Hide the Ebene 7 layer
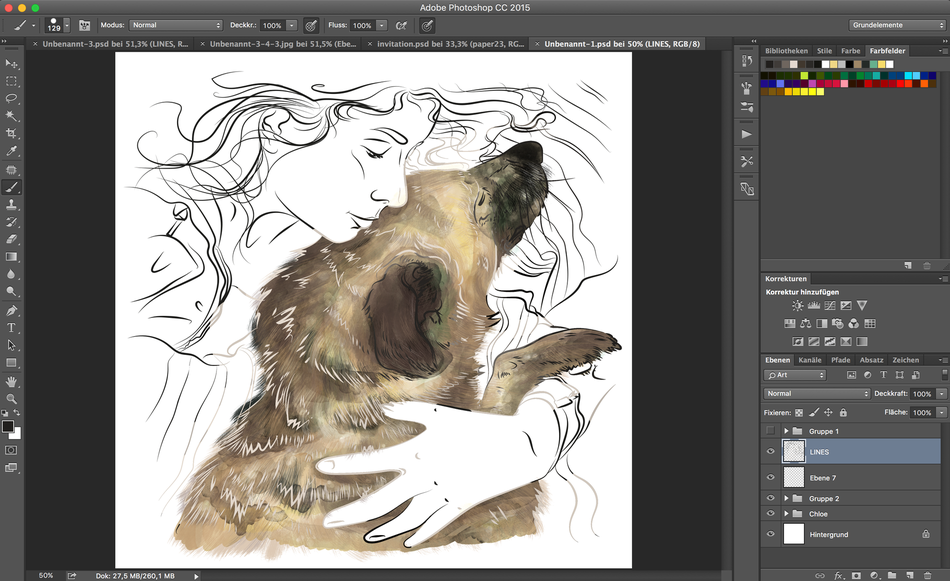 771,477
